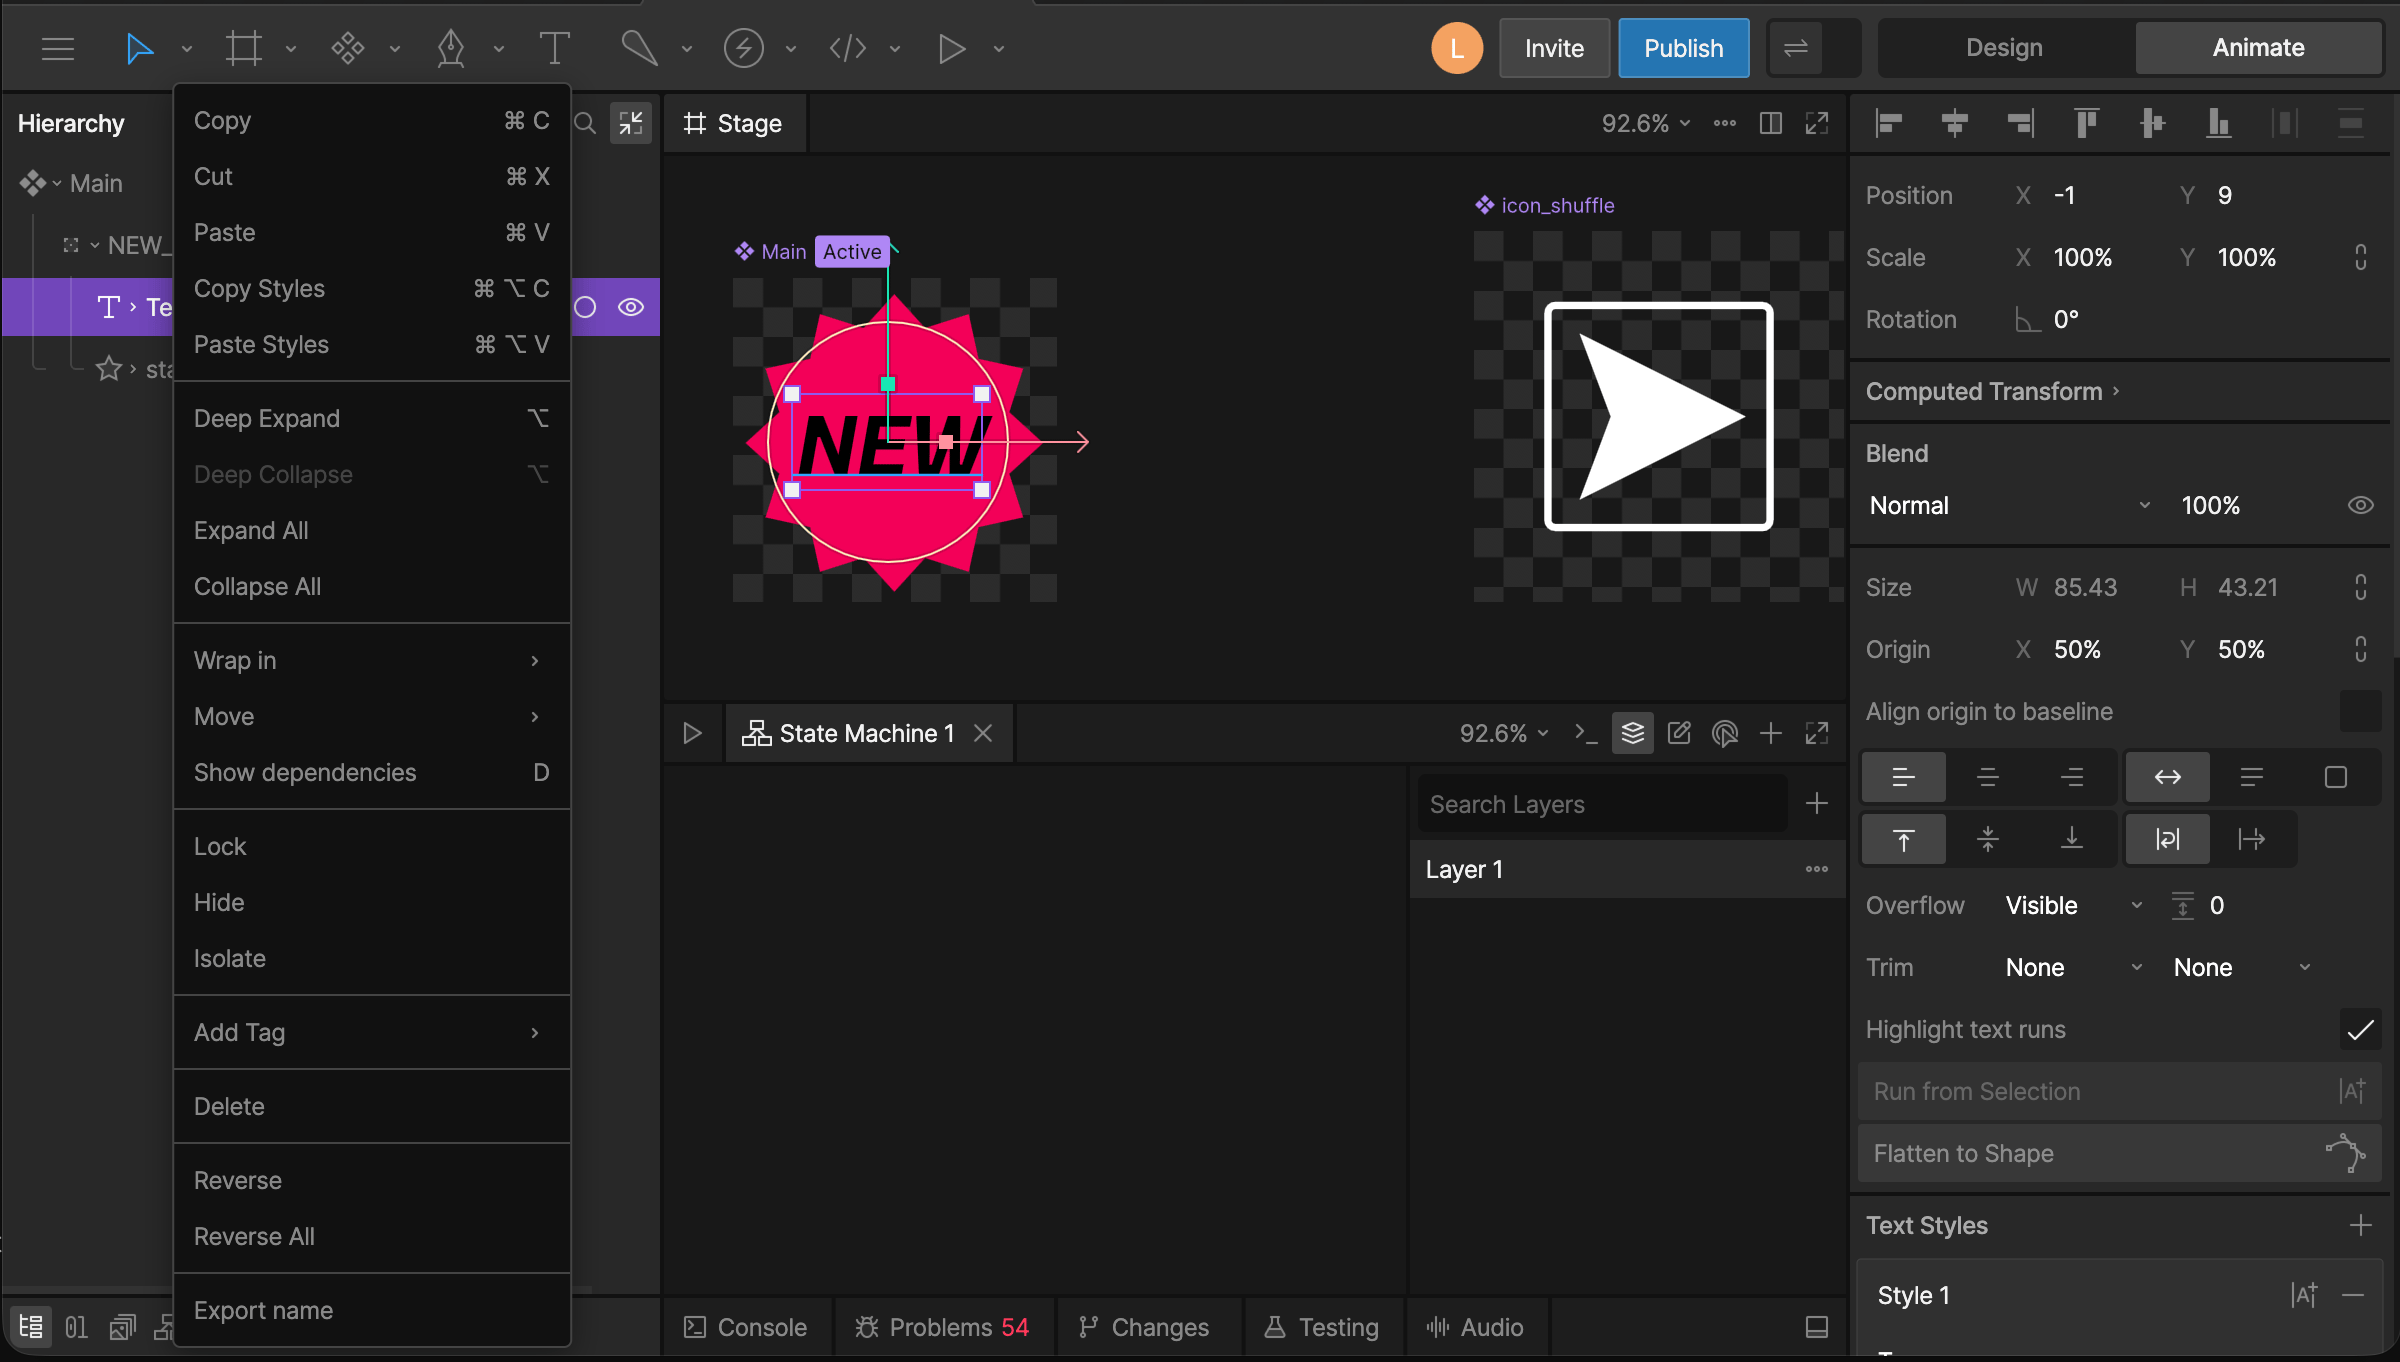Select the Events lightning tool
Viewport: 2400px width, 1362px height.
click(743, 48)
